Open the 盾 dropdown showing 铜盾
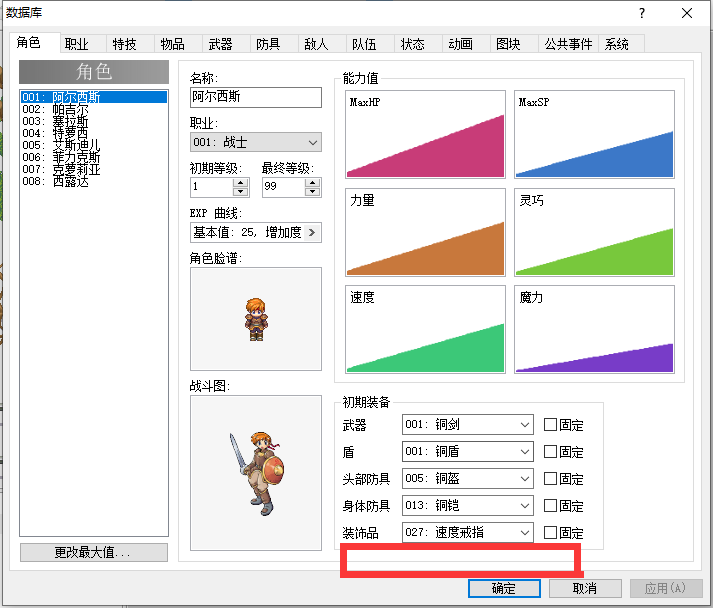This screenshot has width=713, height=608. coord(467,452)
